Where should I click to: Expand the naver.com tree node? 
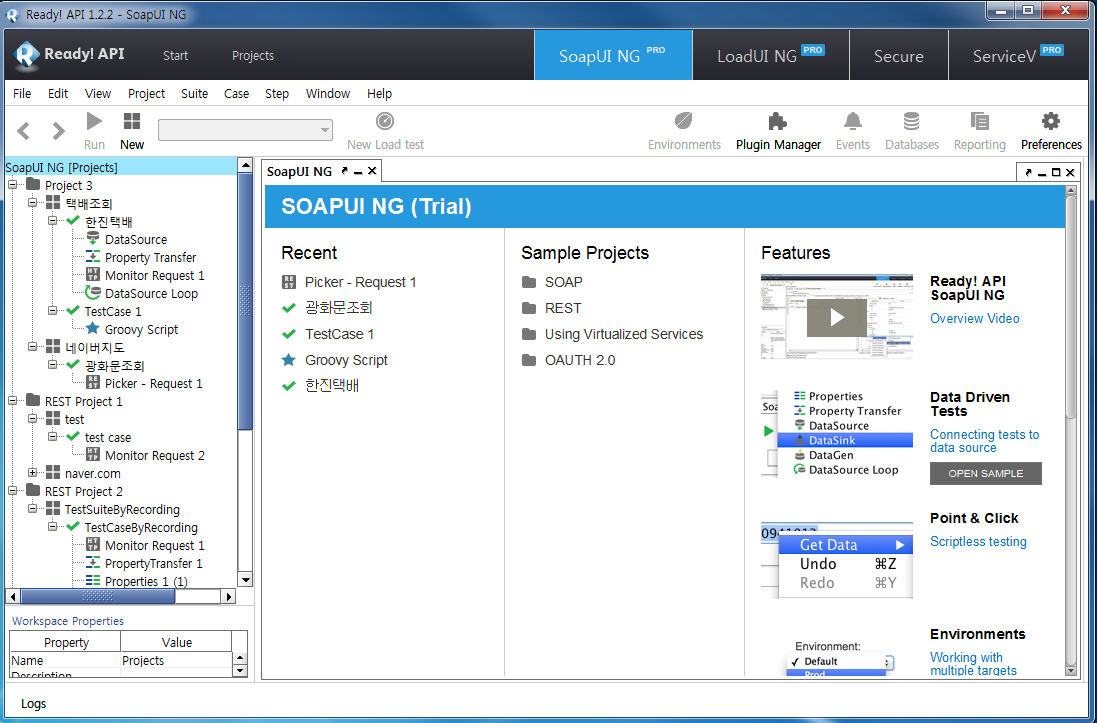pyautogui.click(x=33, y=473)
